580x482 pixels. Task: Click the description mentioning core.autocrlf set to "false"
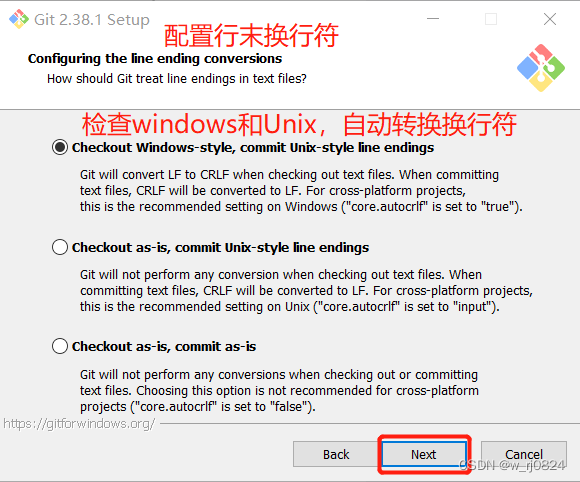(279, 391)
